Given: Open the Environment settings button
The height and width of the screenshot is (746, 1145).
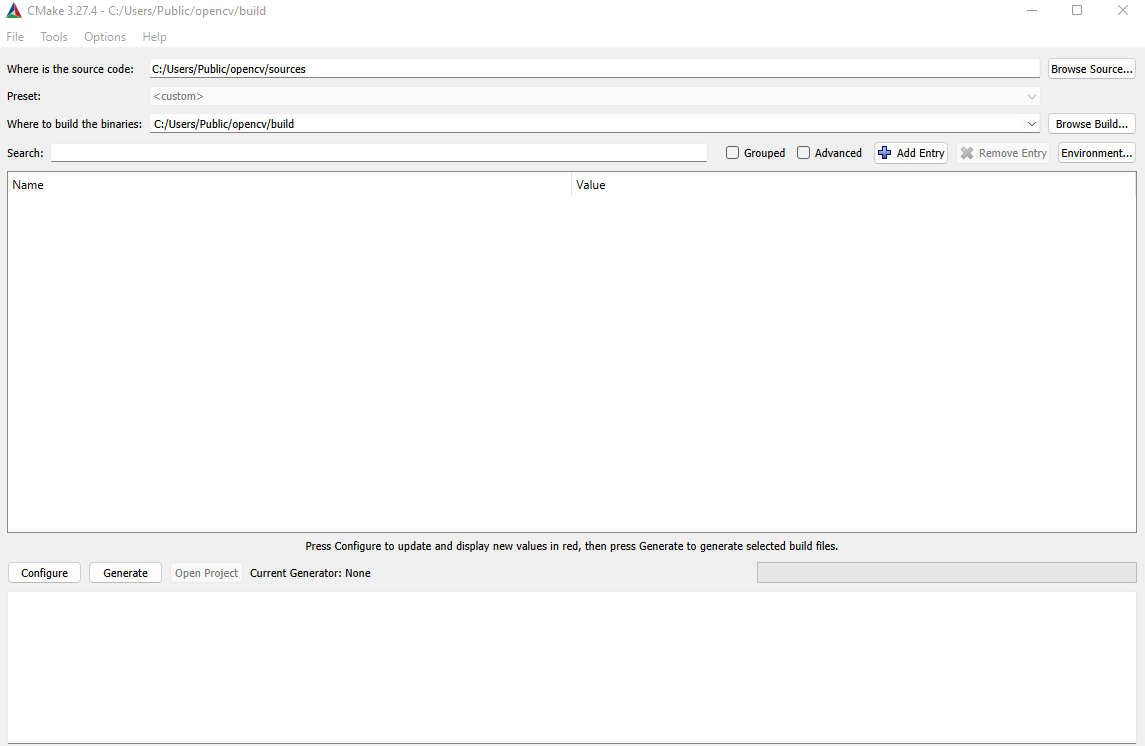Looking at the screenshot, I should pos(1096,153).
